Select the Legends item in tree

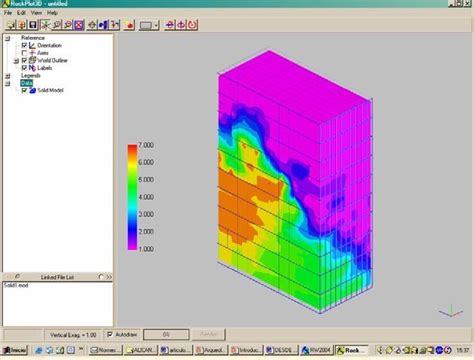(31, 76)
